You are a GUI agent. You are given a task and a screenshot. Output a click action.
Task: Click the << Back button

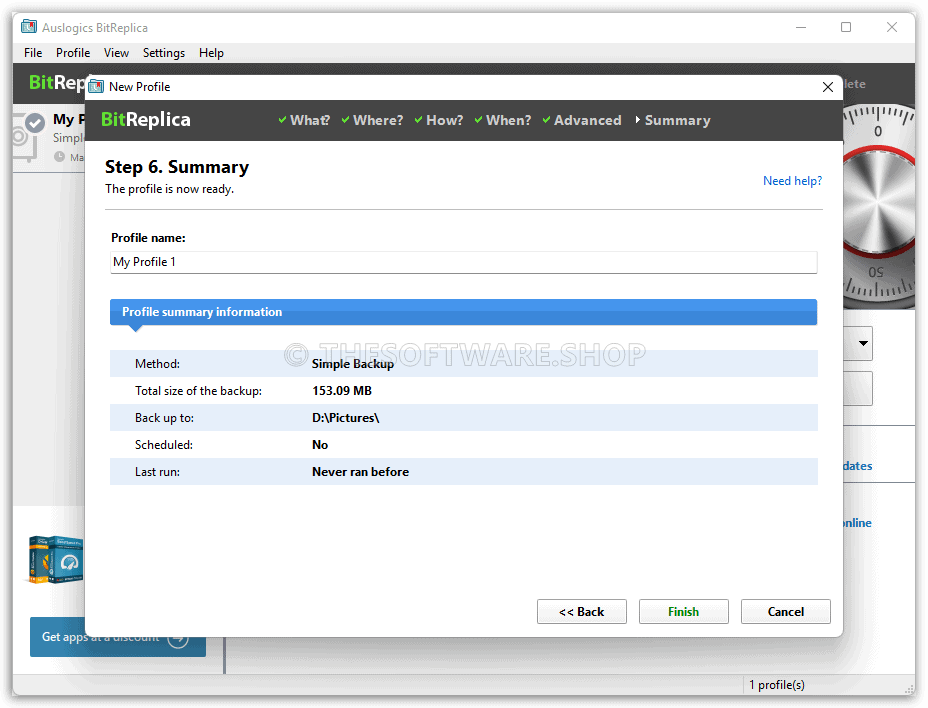coord(581,612)
